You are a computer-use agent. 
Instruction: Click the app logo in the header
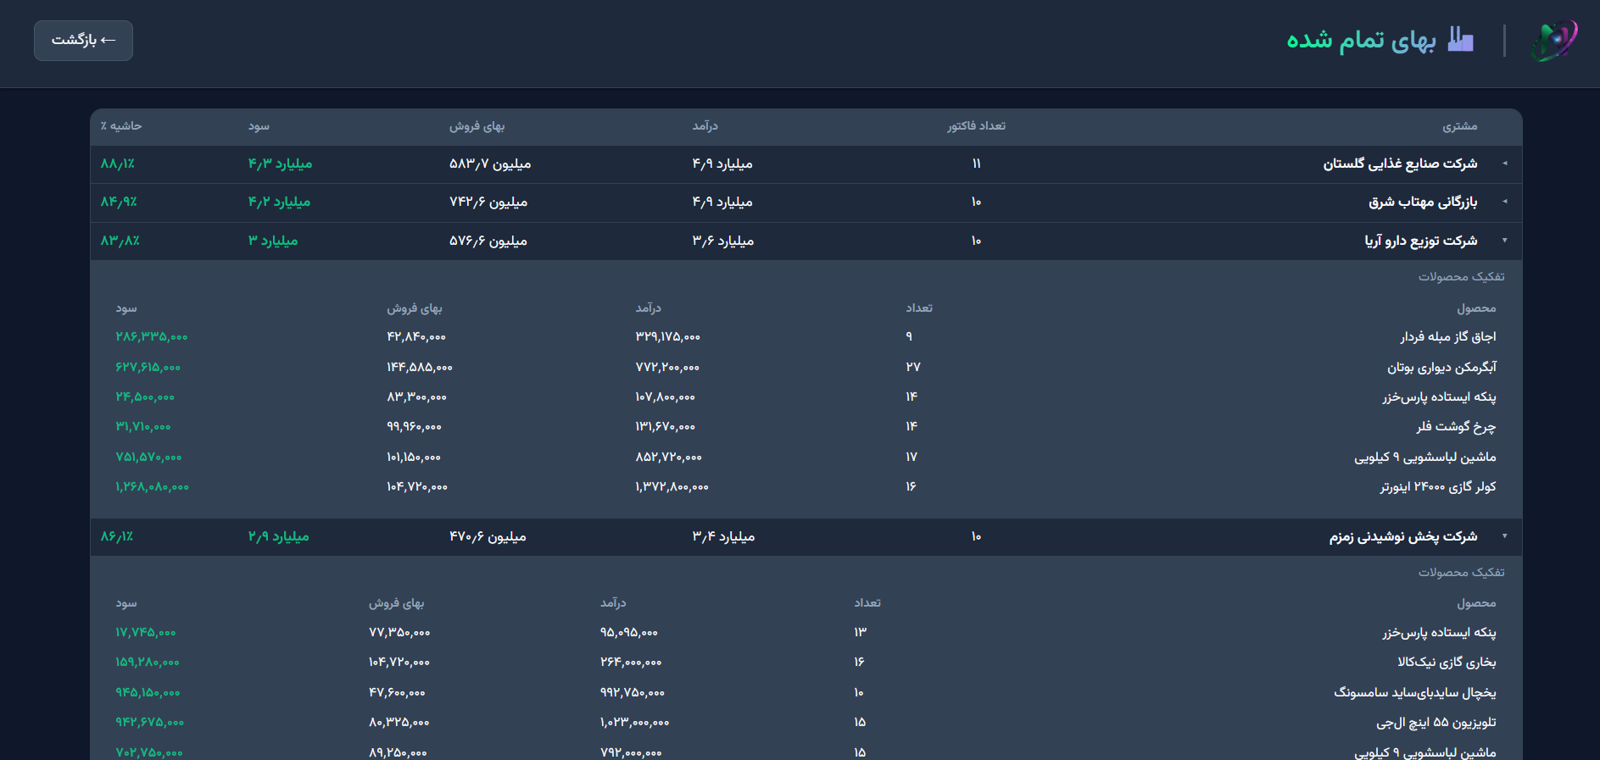[1554, 40]
